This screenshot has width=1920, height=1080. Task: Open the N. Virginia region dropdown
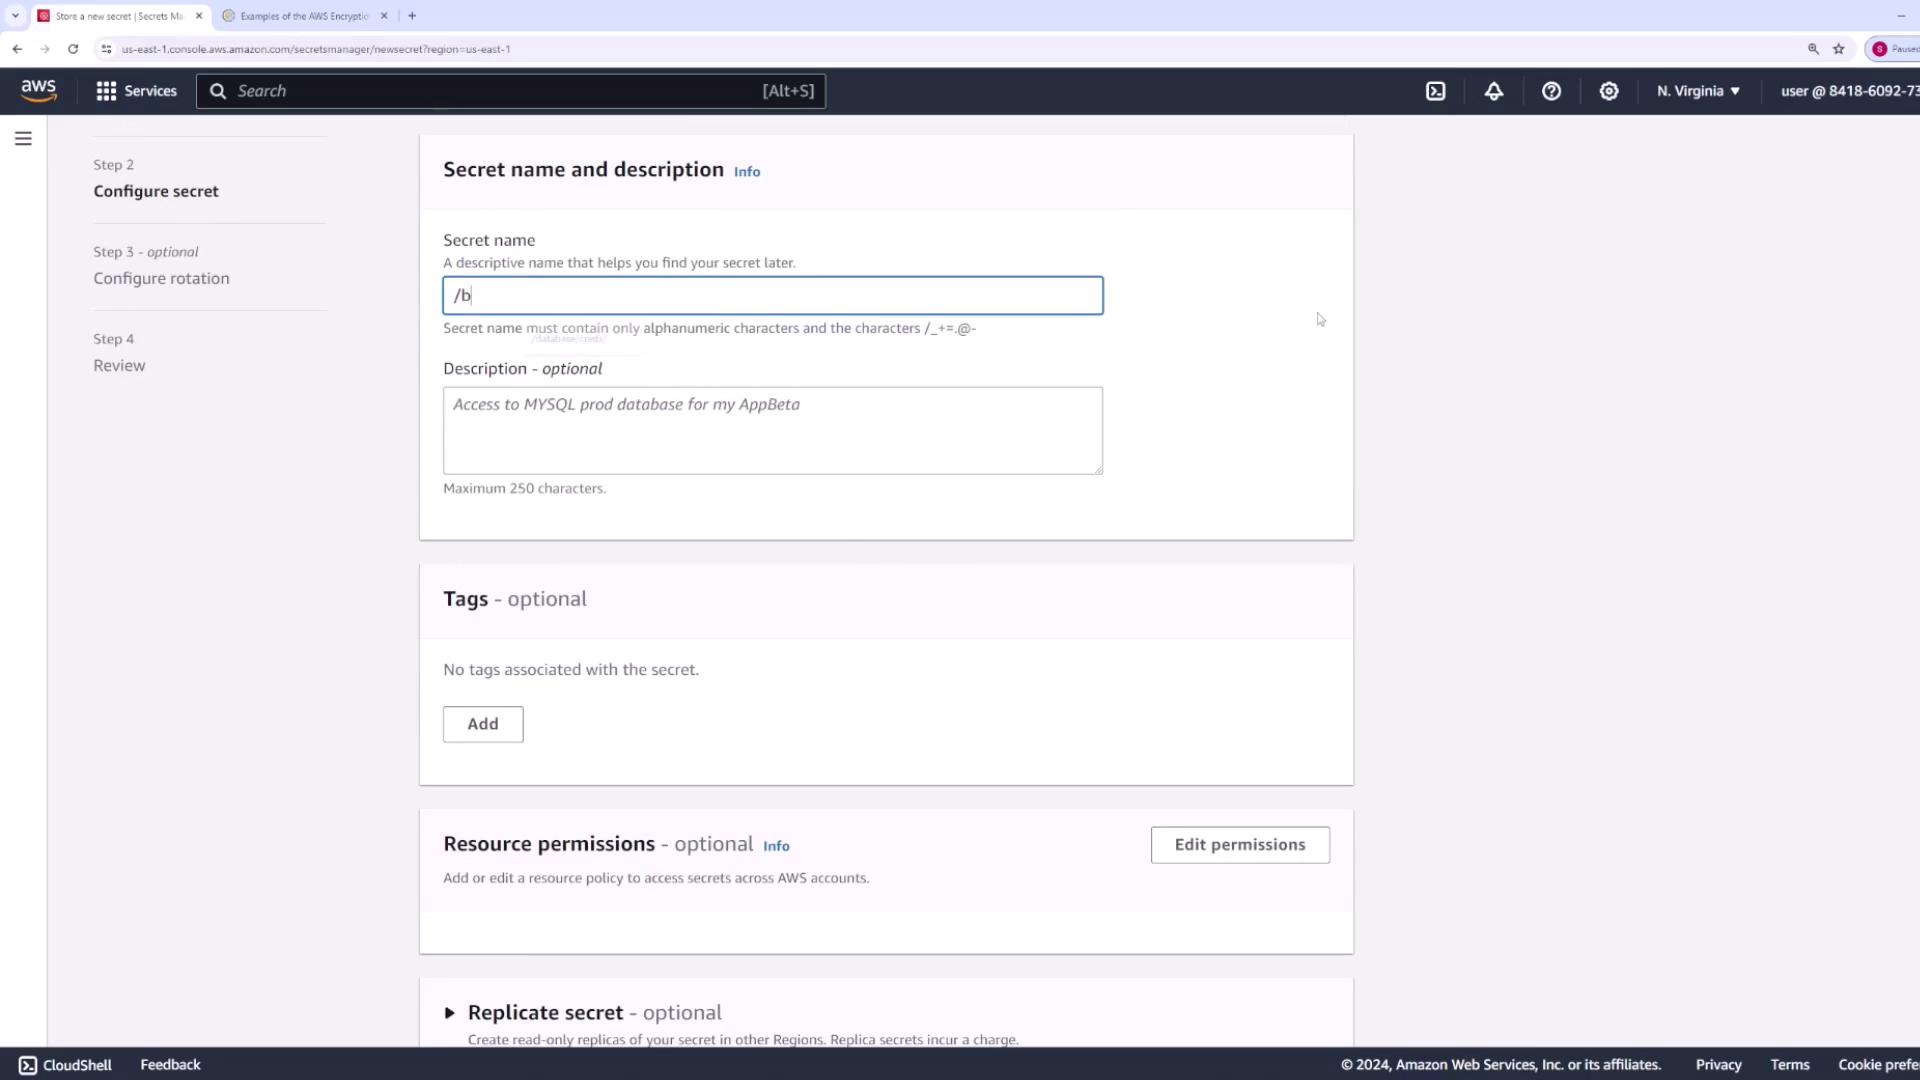(x=1697, y=91)
